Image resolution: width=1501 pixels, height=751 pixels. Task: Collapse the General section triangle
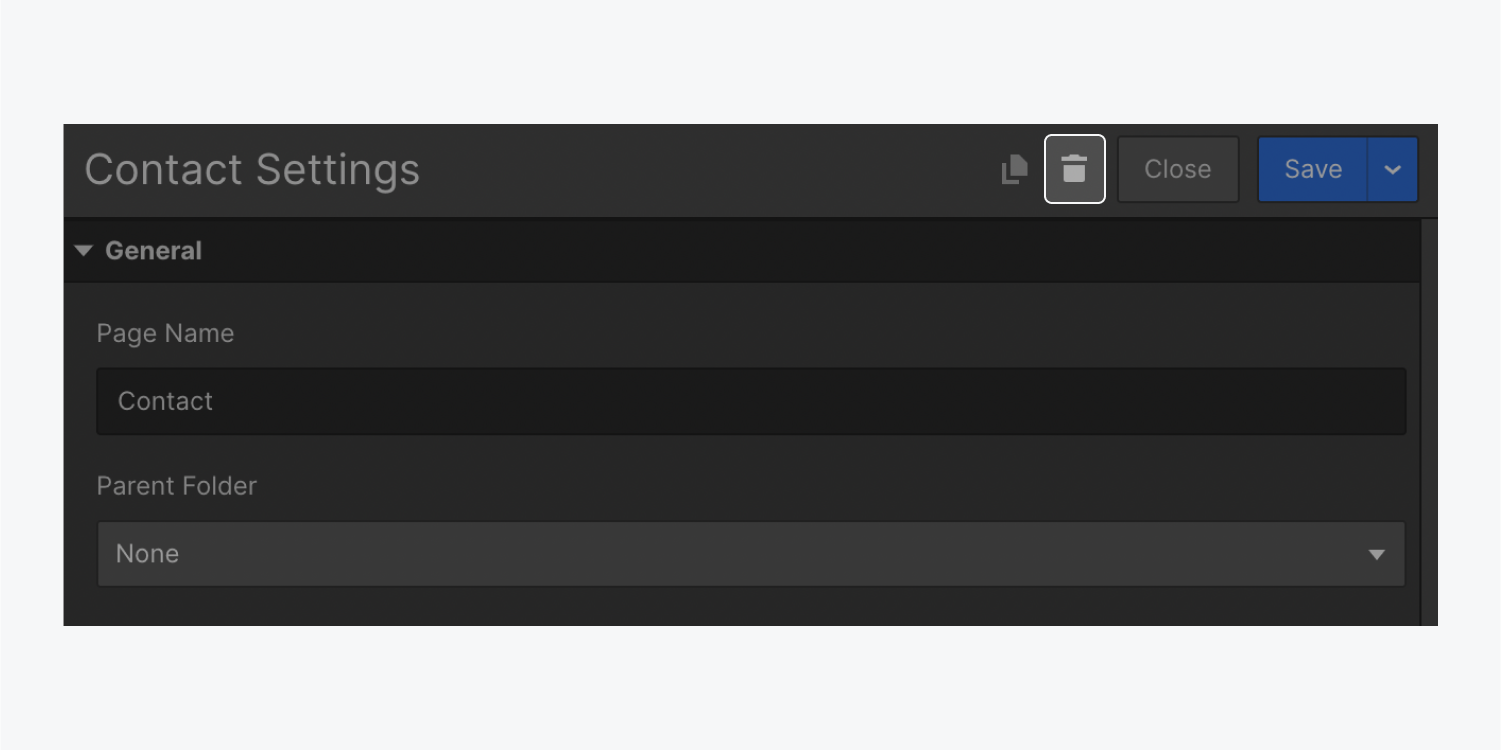coord(84,251)
